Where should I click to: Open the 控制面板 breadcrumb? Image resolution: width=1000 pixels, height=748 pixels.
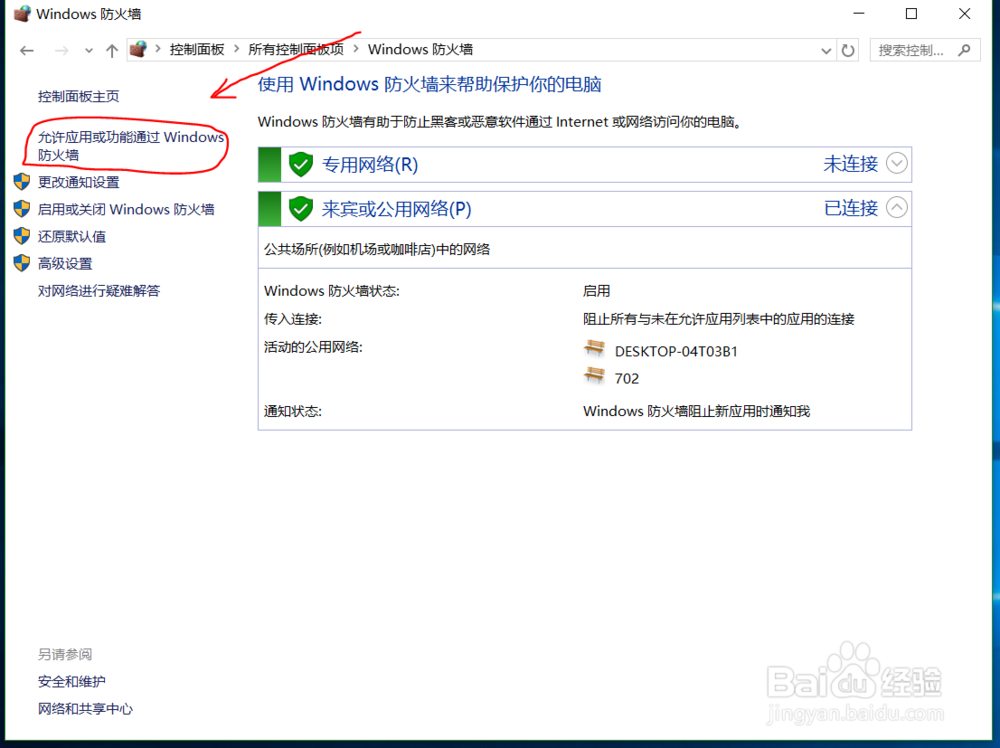pos(197,49)
